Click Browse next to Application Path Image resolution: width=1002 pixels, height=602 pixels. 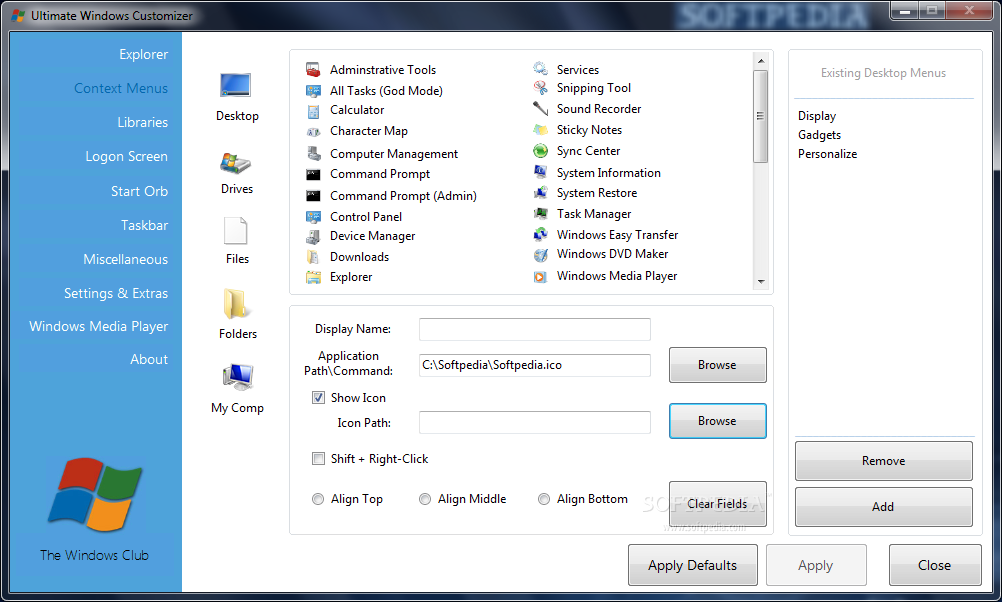(718, 365)
